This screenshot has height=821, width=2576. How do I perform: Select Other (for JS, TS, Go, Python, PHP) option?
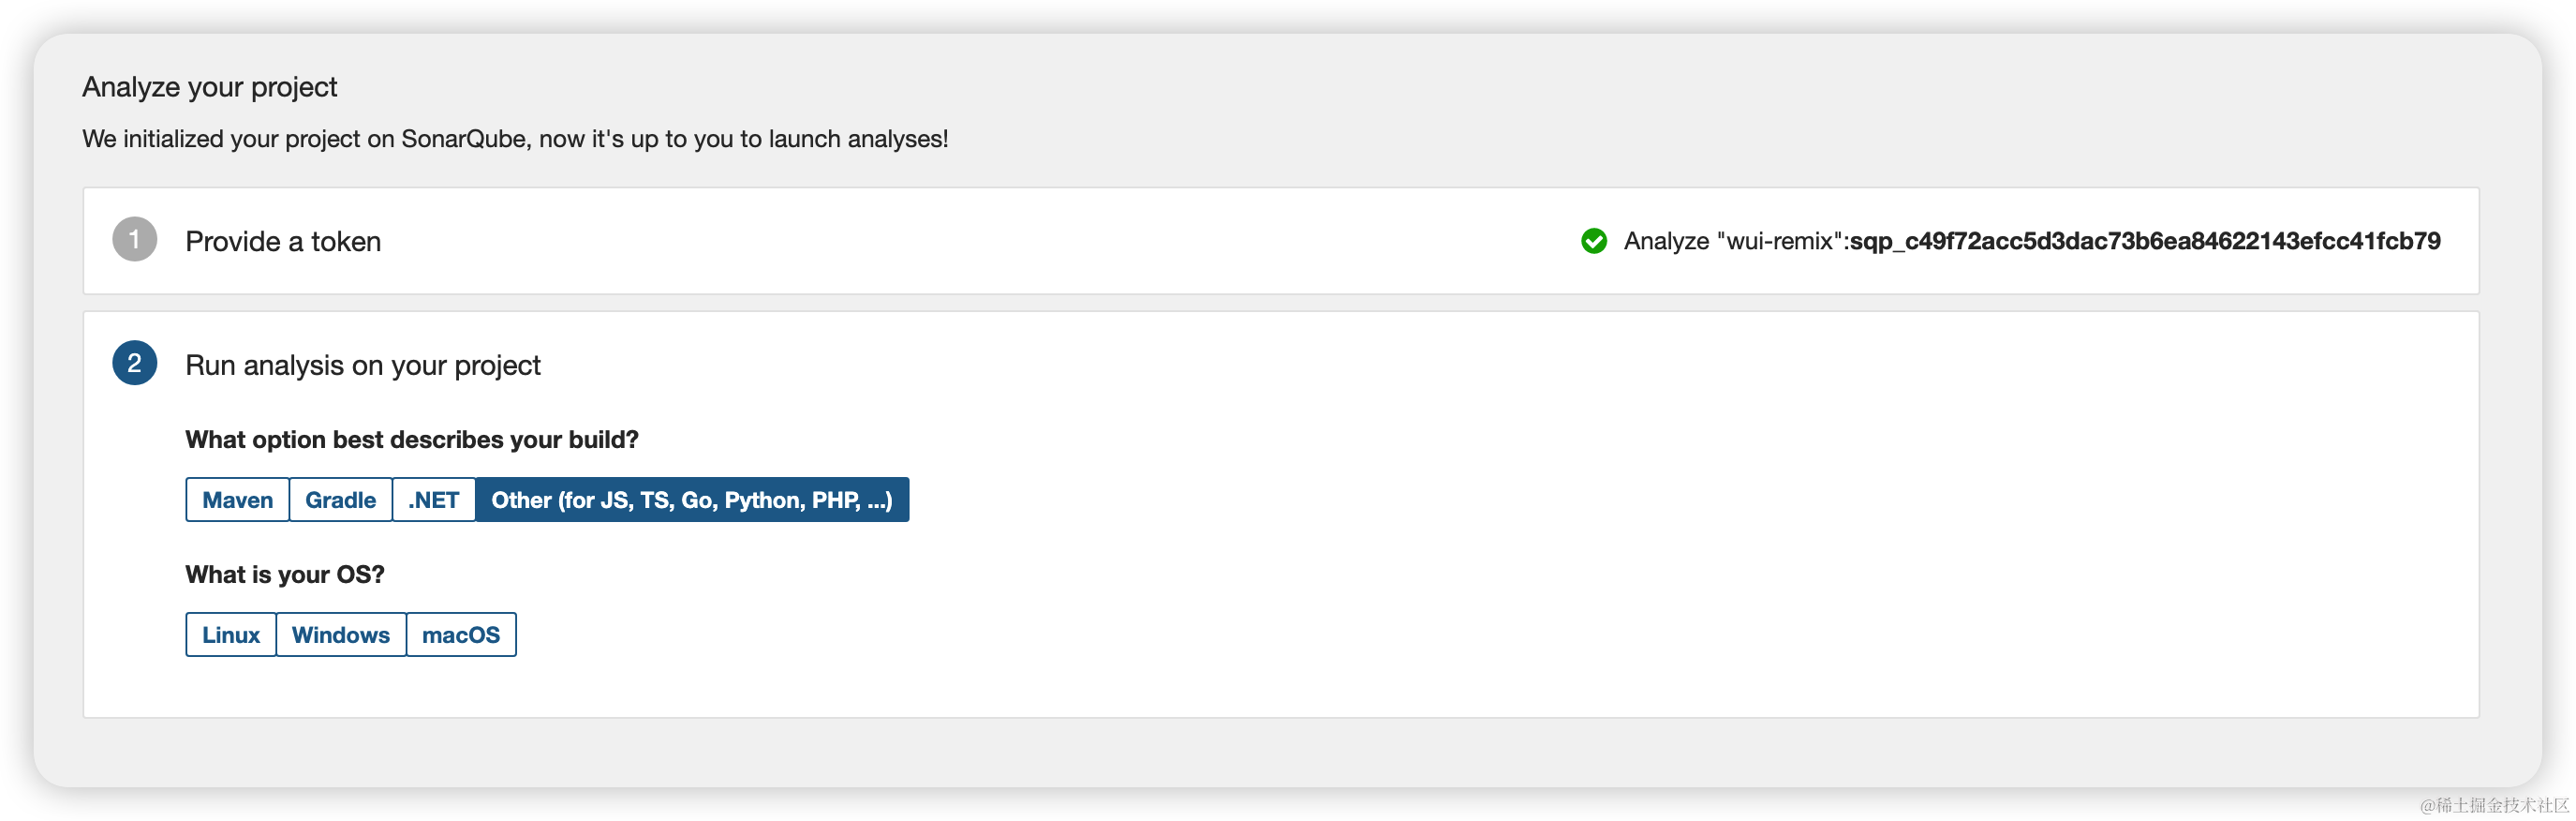point(691,500)
